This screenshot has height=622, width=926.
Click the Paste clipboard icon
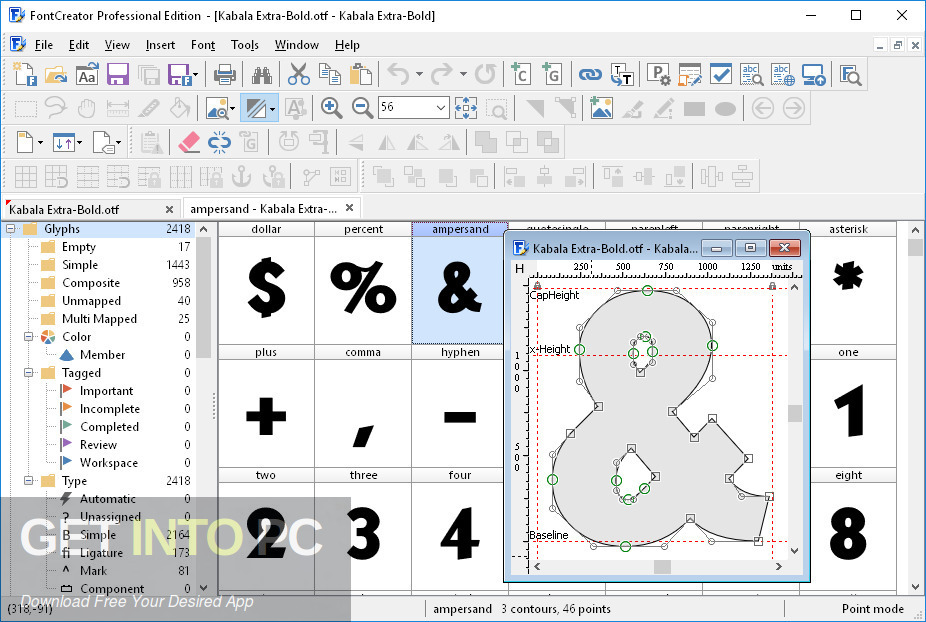(x=361, y=74)
